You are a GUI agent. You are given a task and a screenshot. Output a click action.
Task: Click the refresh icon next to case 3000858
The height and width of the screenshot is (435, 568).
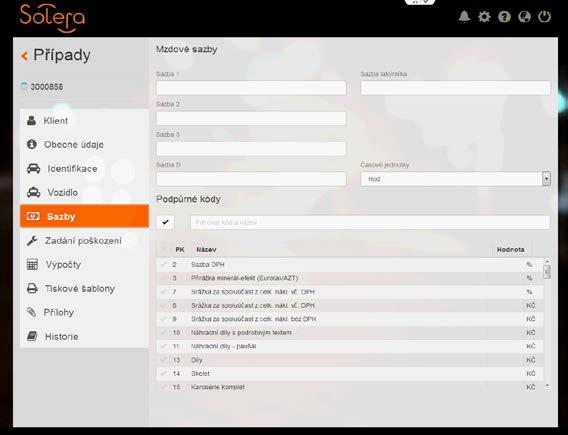(x=24, y=86)
